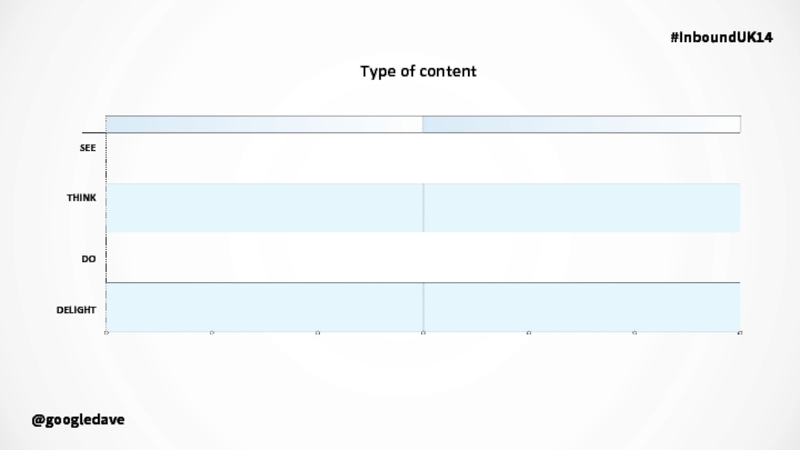
Task: Click the left gradient header cell
Action: coord(264,124)
